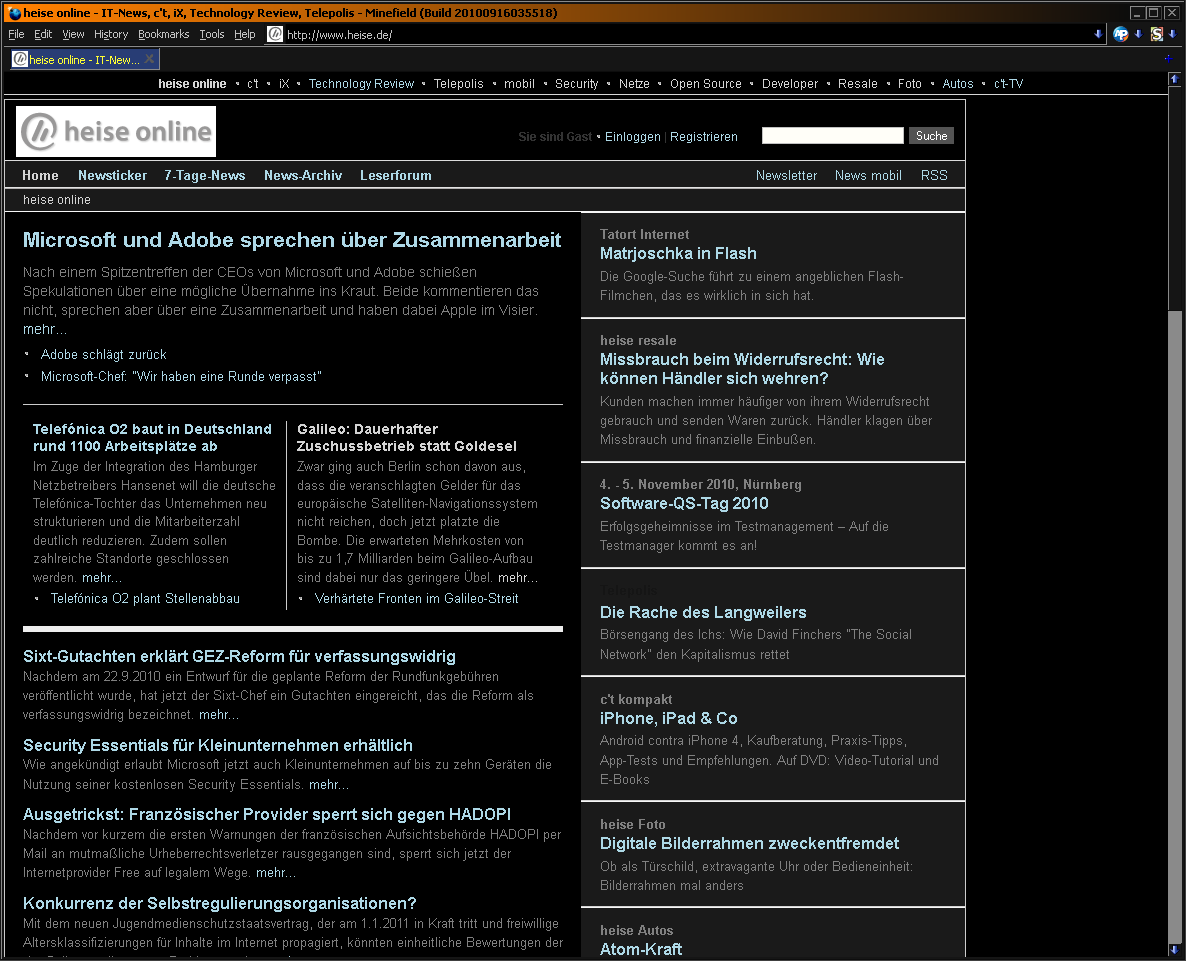This screenshot has width=1186, height=961.
Task: Click the Newsletter link
Action: coord(786,175)
